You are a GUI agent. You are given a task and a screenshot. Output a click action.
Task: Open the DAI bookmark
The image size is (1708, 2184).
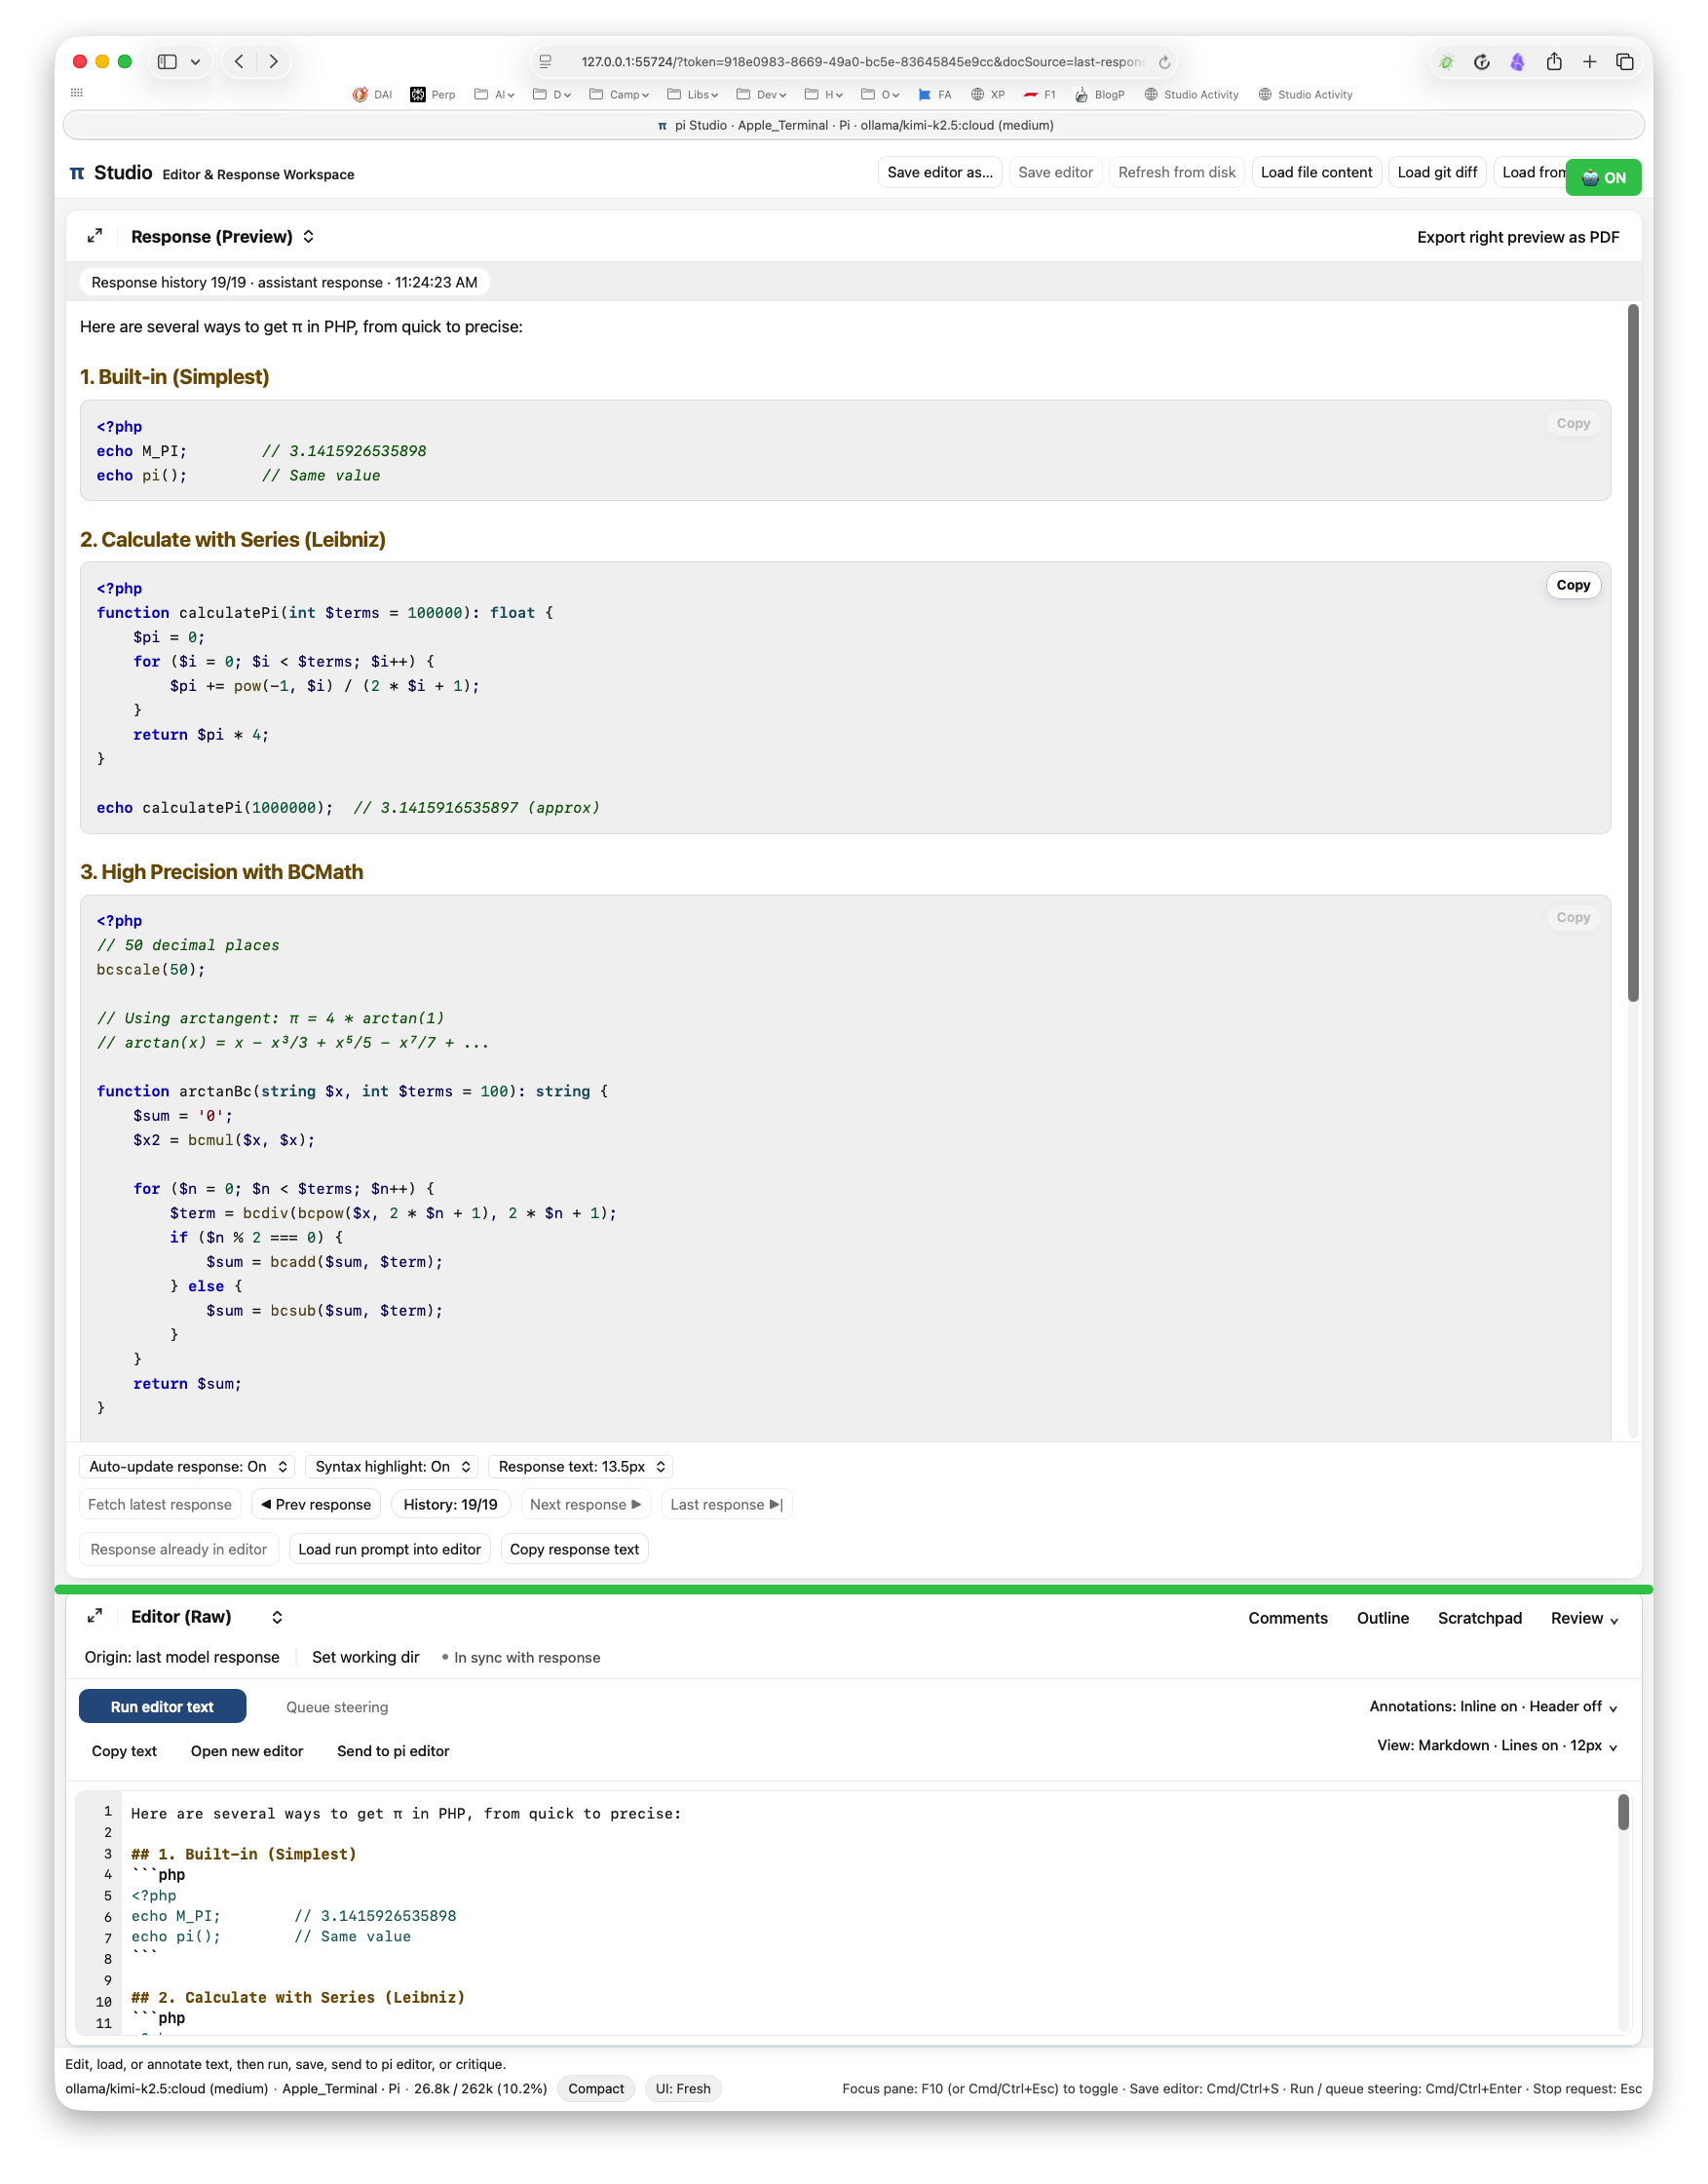[x=372, y=95]
